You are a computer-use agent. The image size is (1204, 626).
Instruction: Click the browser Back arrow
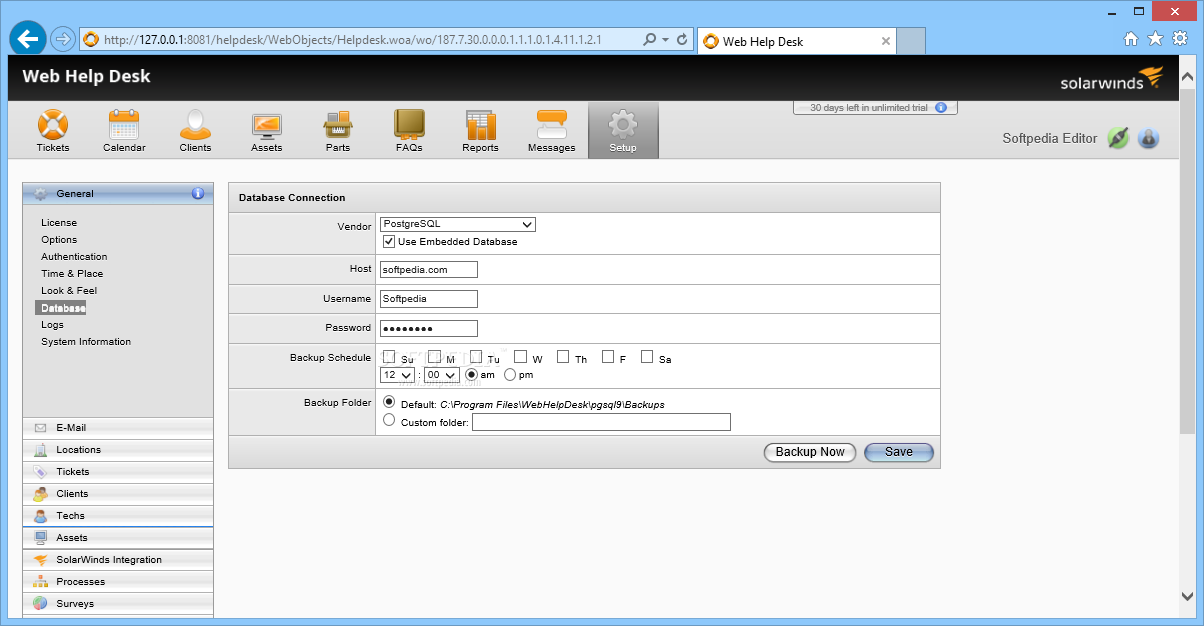click(x=28, y=40)
